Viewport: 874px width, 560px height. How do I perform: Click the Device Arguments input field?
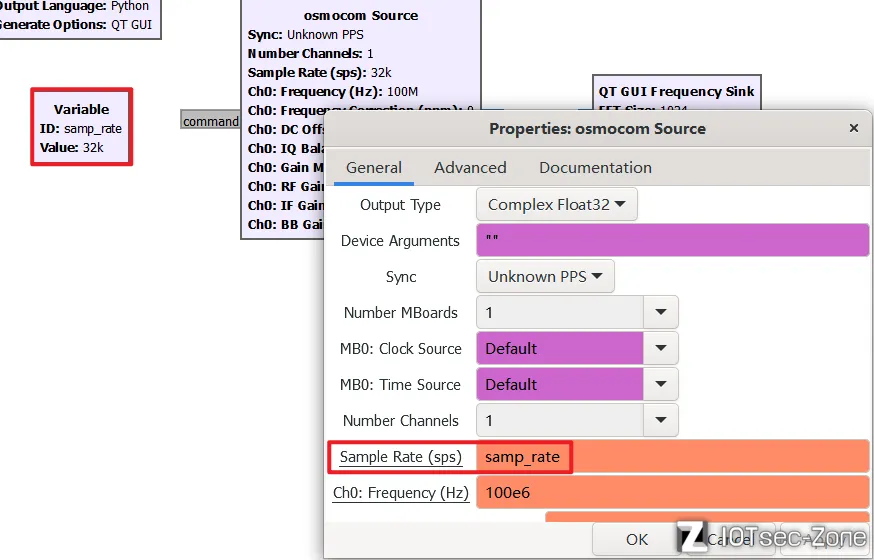click(x=672, y=241)
